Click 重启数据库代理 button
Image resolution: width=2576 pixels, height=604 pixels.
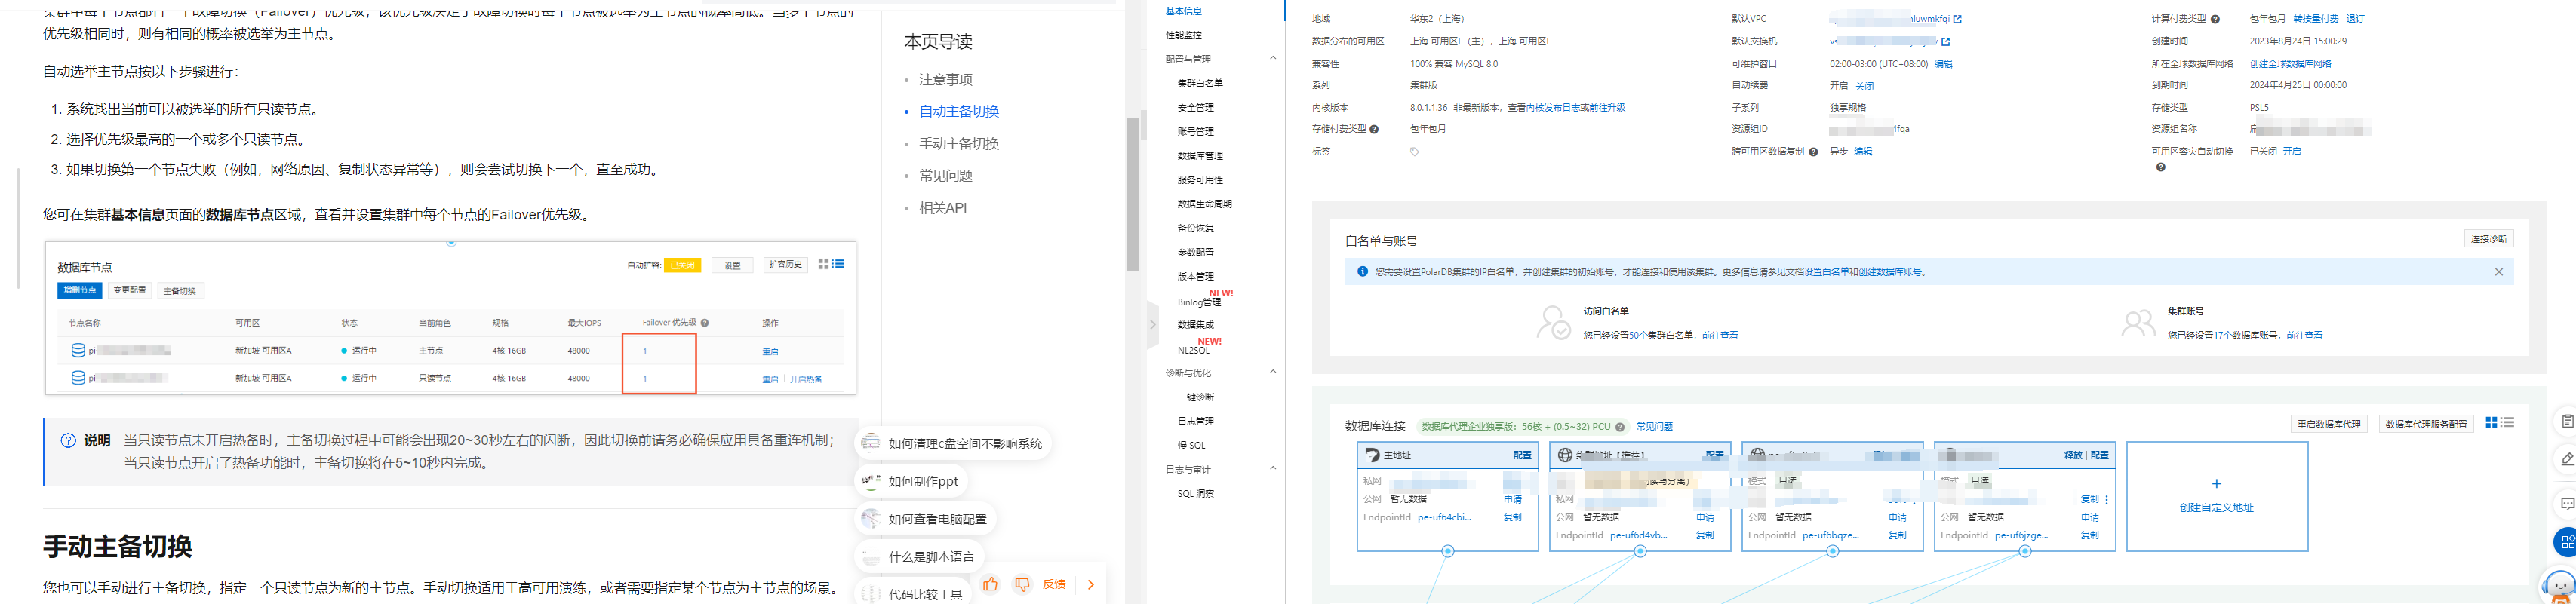[x=2329, y=424]
